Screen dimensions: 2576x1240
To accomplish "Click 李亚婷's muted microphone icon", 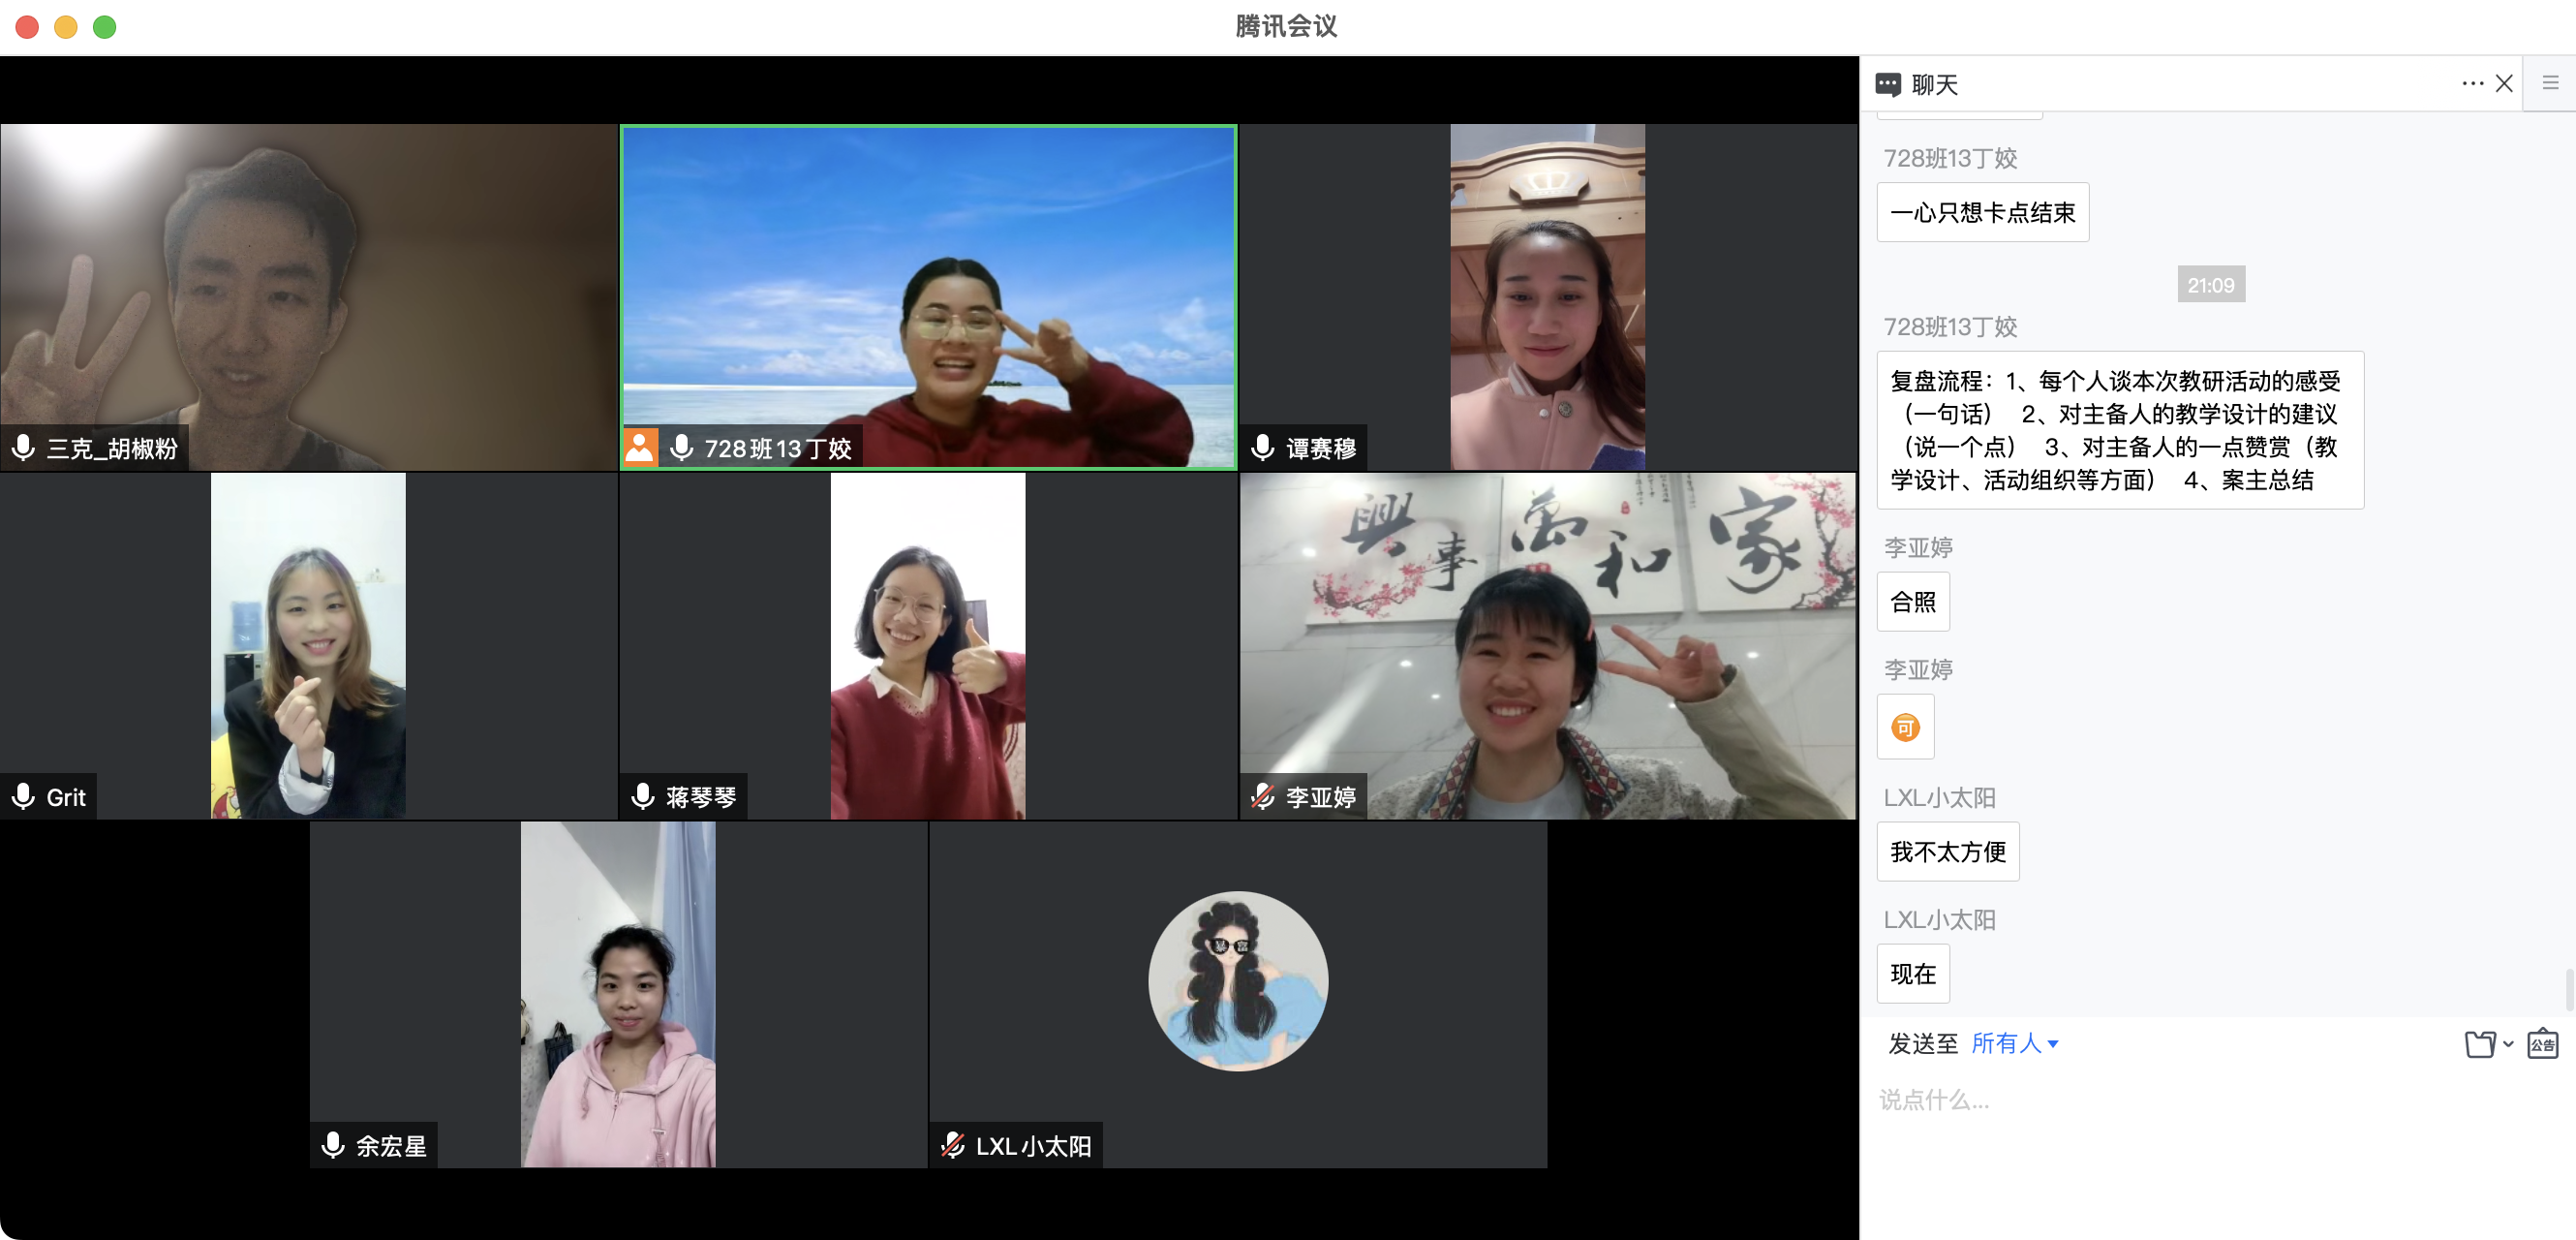I will click(x=1262, y=796).
